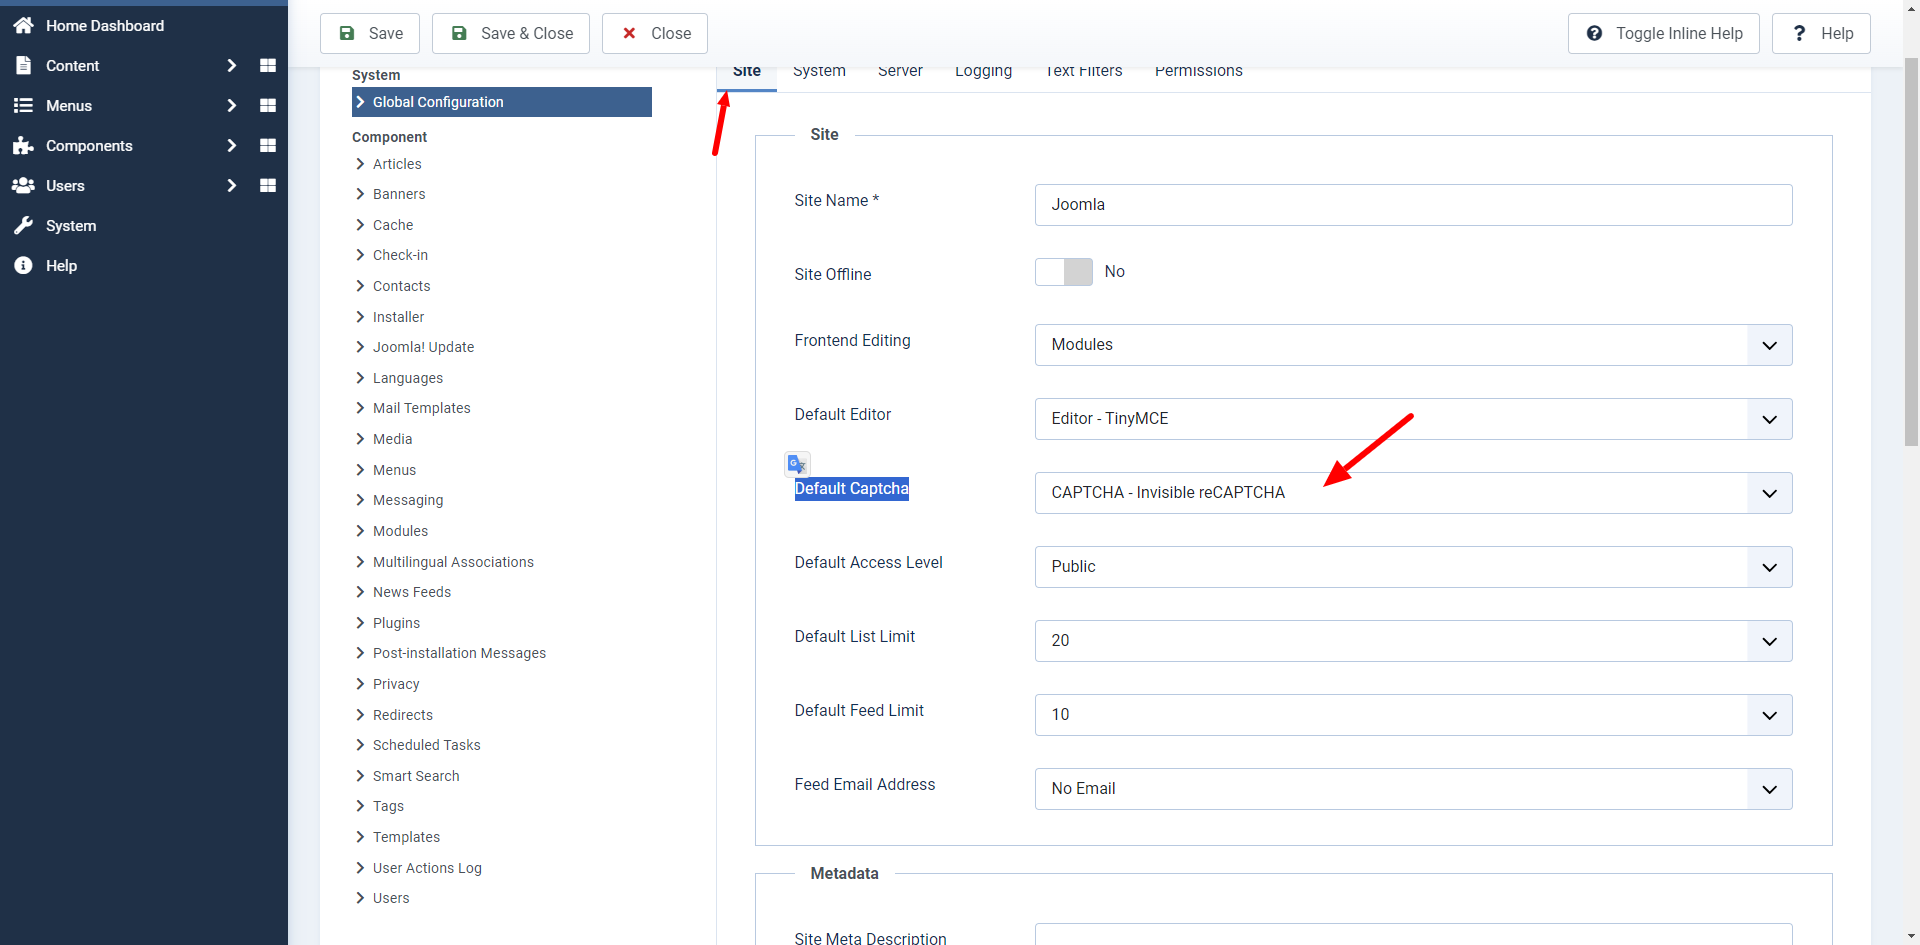Toggle Inline Help on the toolbar
1920x945 pixels.
1663,34
